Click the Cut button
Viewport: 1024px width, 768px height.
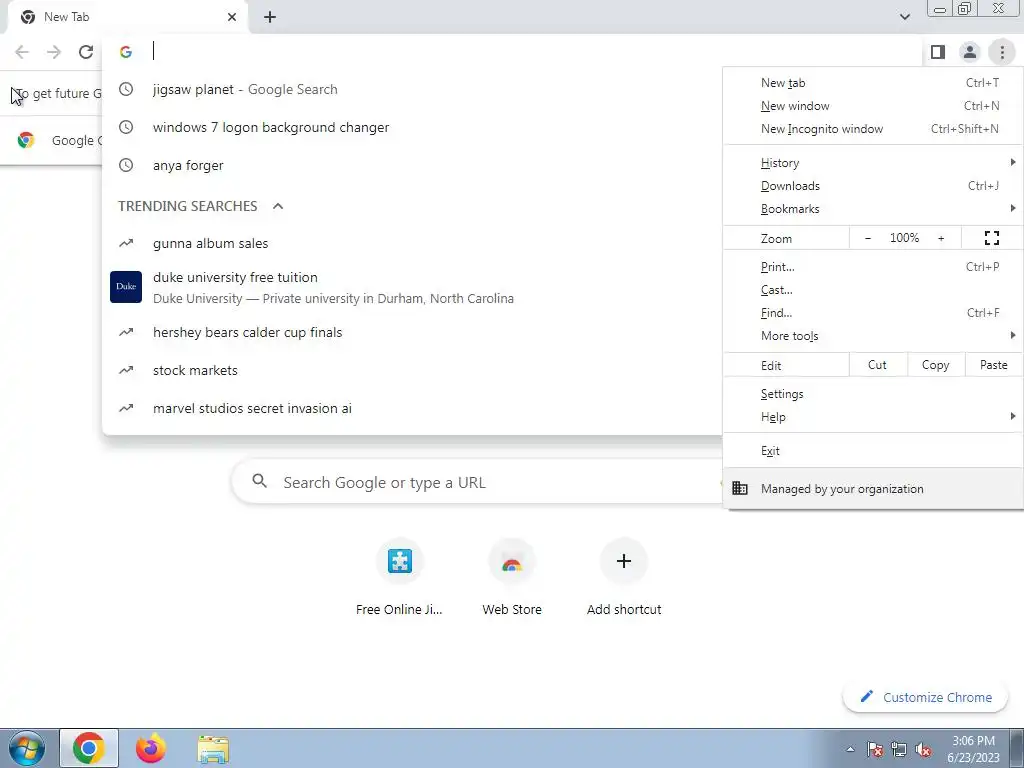click(878, 365)
